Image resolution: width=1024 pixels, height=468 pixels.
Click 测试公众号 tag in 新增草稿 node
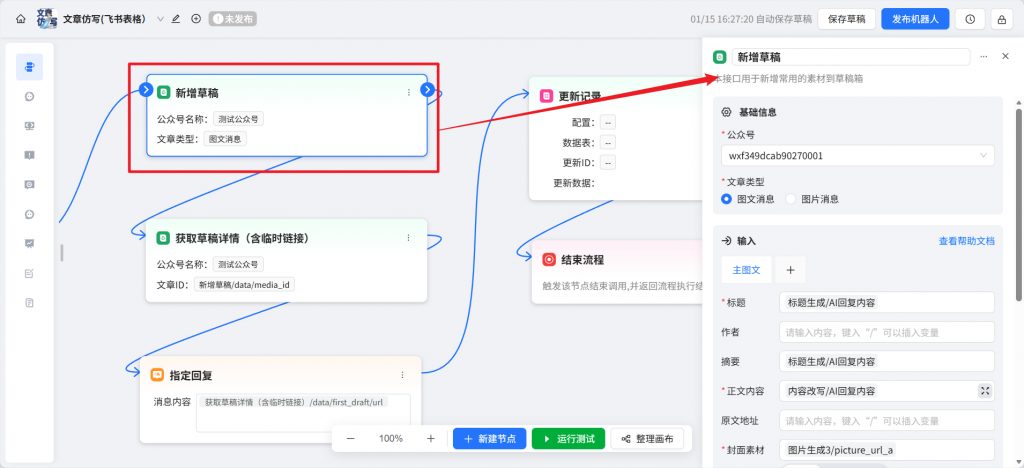[238, 119]
